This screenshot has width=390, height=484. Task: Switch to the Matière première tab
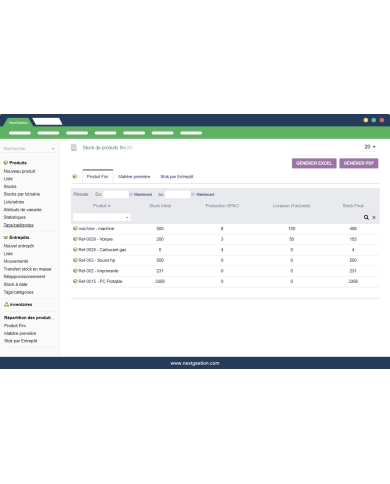tap(134, 176)
